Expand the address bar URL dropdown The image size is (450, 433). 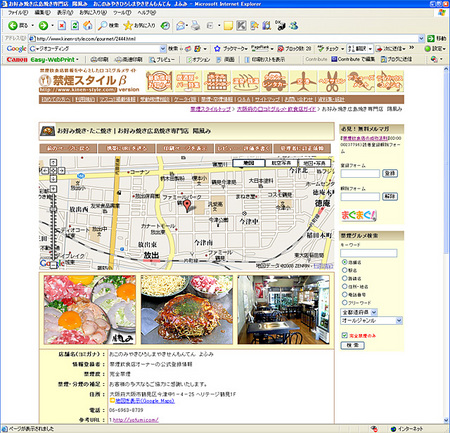coord(421,39)
